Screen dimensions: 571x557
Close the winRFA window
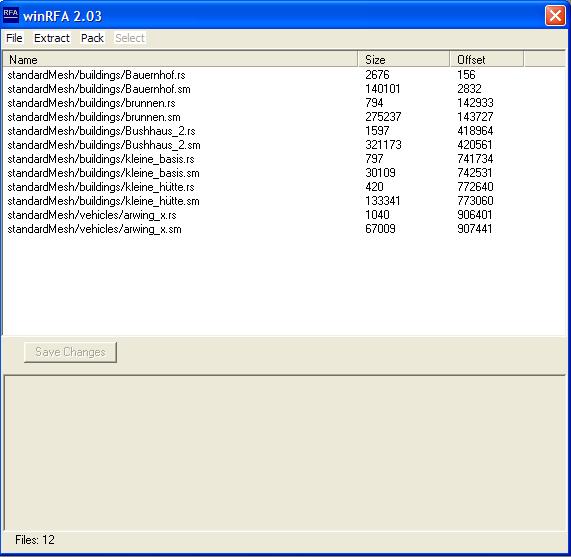[555, 16]
